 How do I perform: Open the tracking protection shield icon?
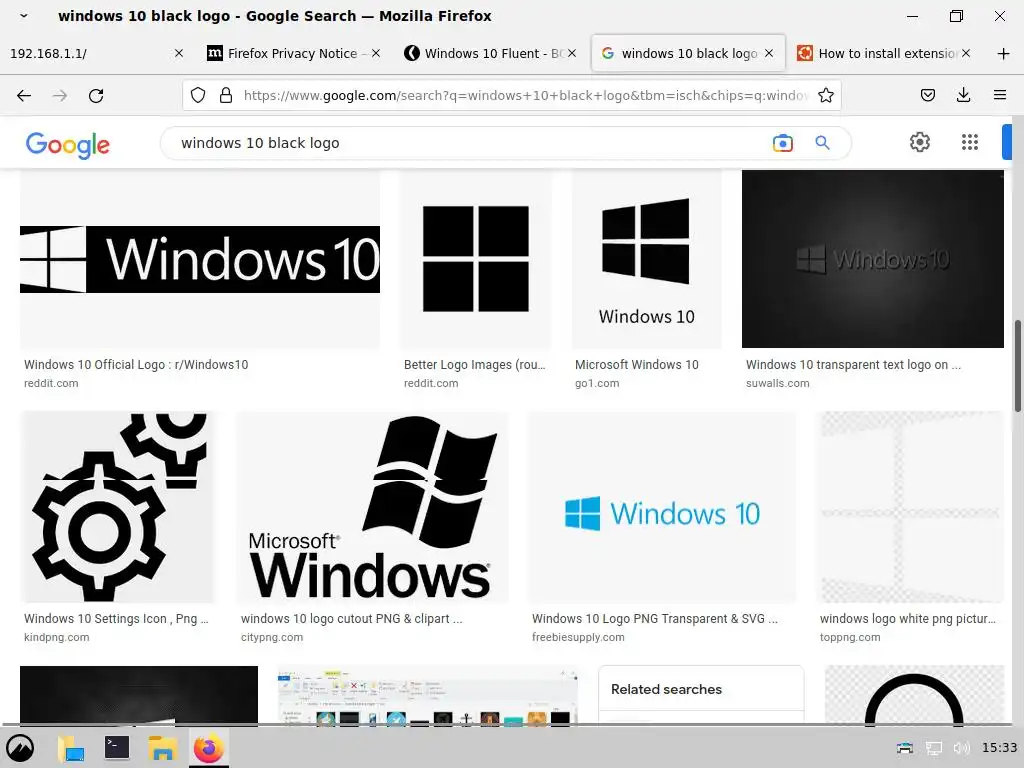tap(198, 95)
